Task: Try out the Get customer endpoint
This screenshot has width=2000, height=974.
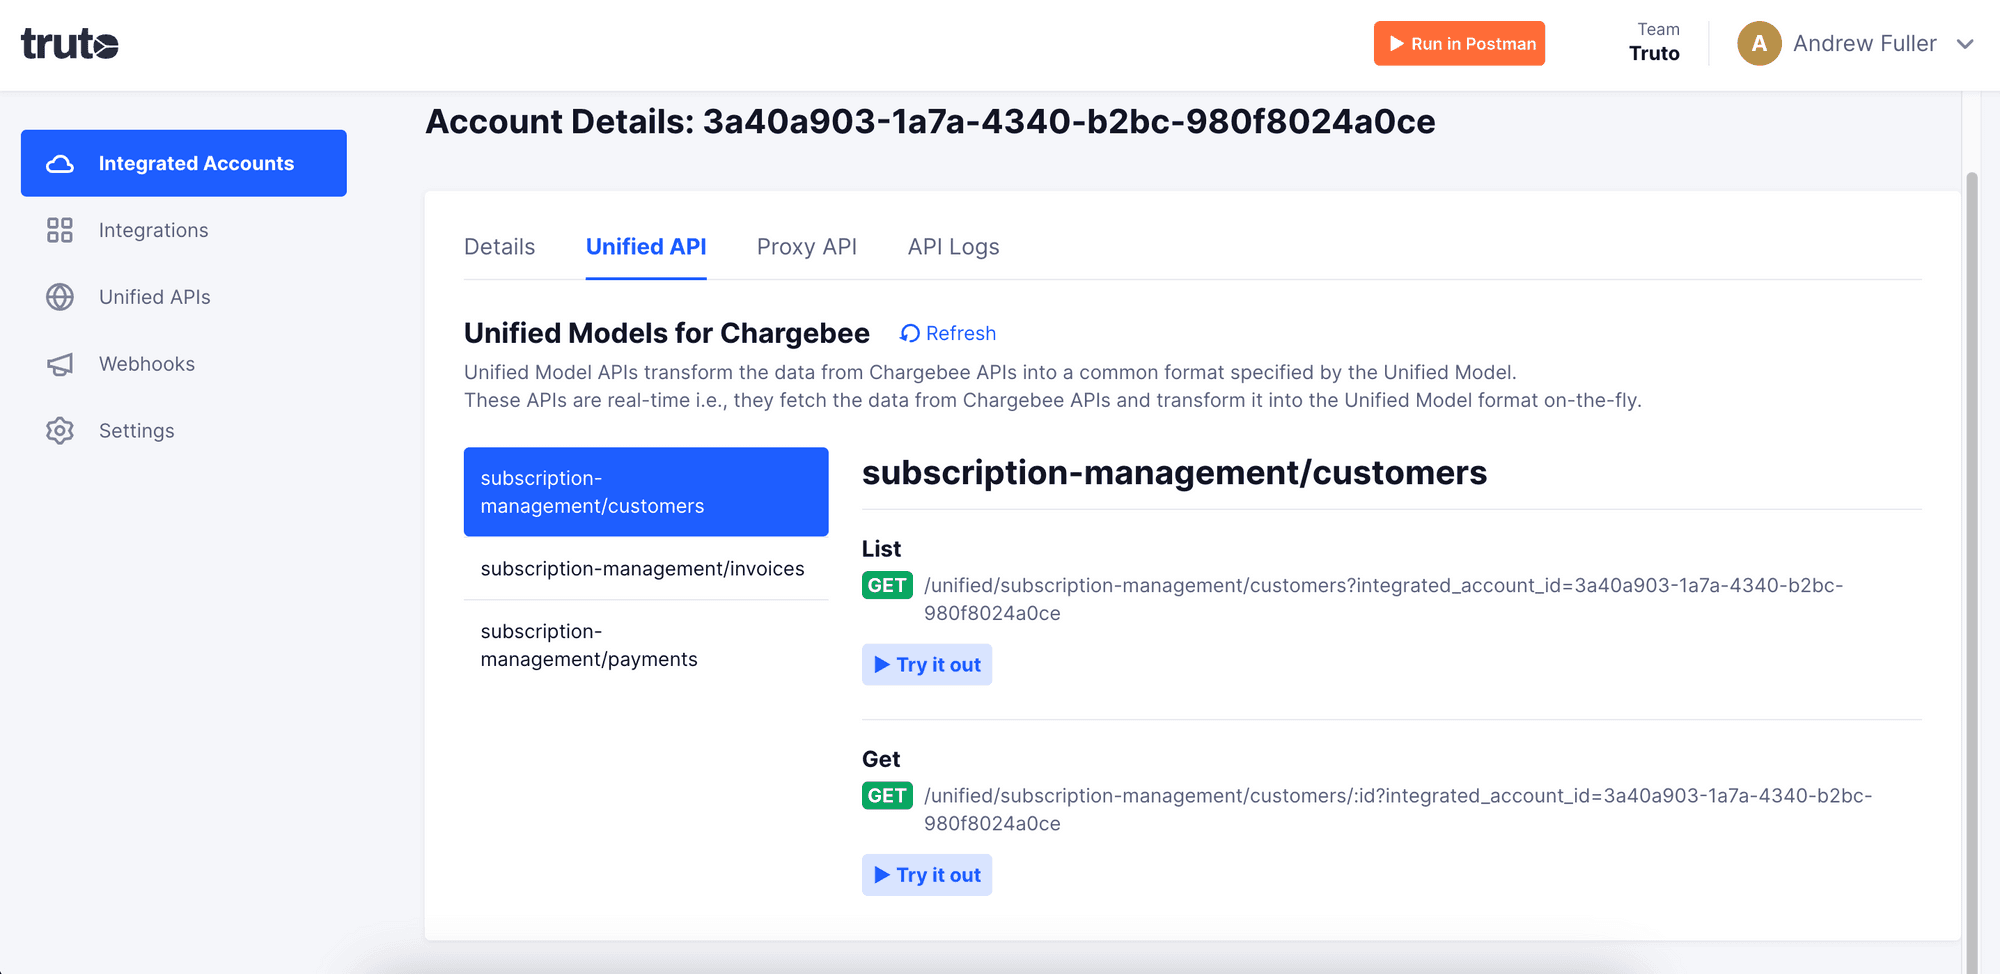Action: click(926, 874)
